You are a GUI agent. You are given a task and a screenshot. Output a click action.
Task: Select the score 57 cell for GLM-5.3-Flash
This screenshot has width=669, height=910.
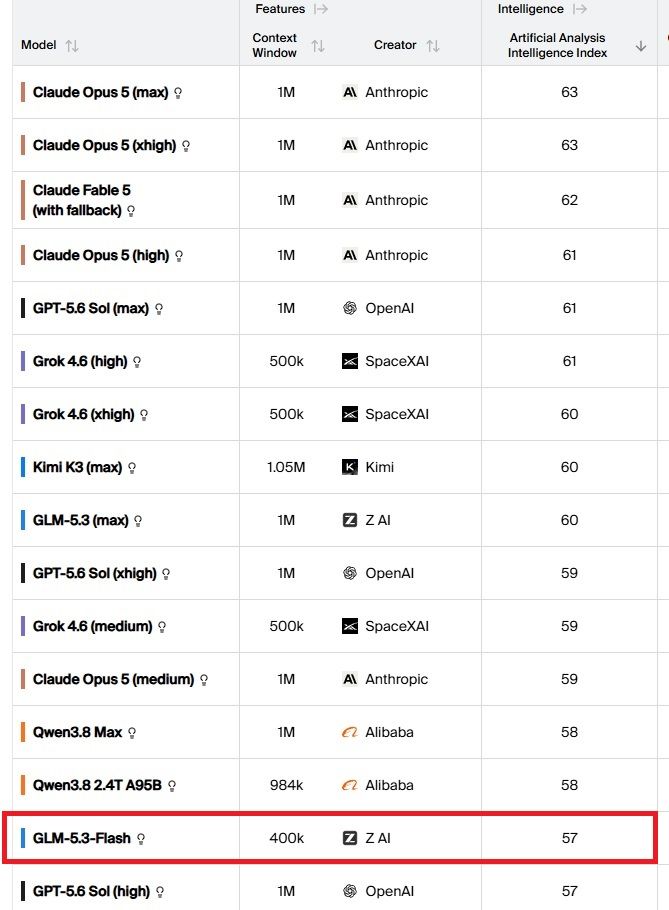click(x=569, y=838)
